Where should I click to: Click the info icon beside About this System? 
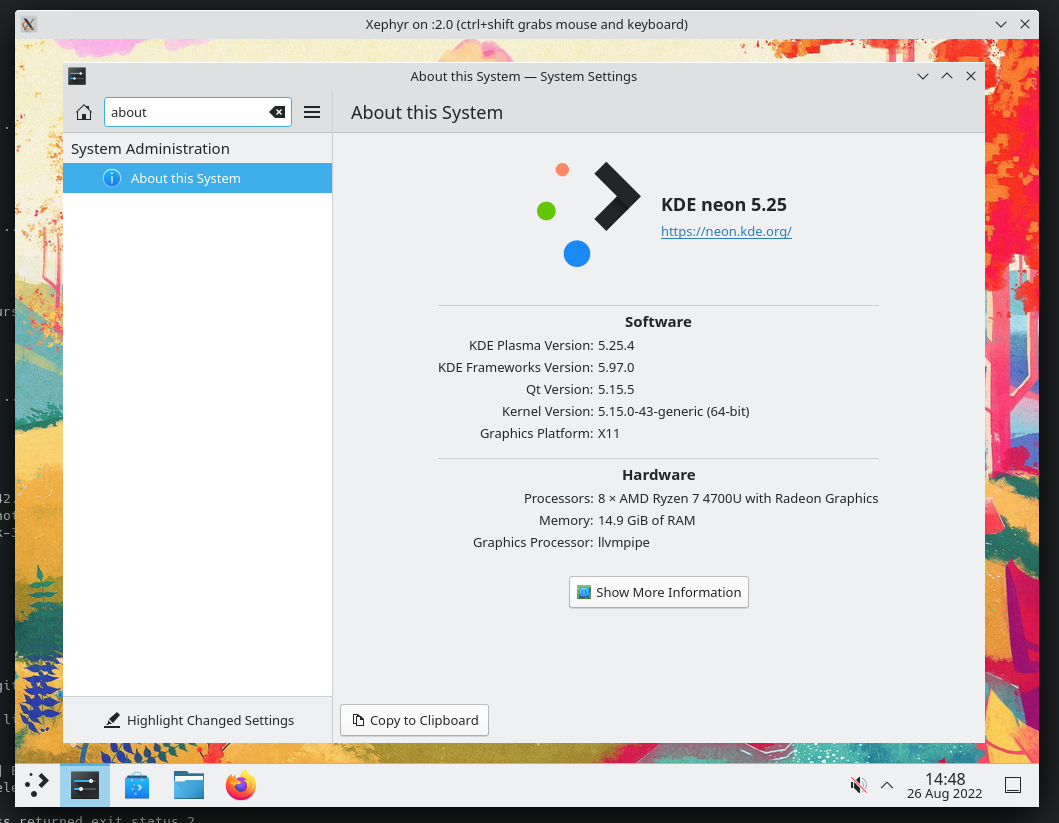pyautogui.click(x=111, y=177)
